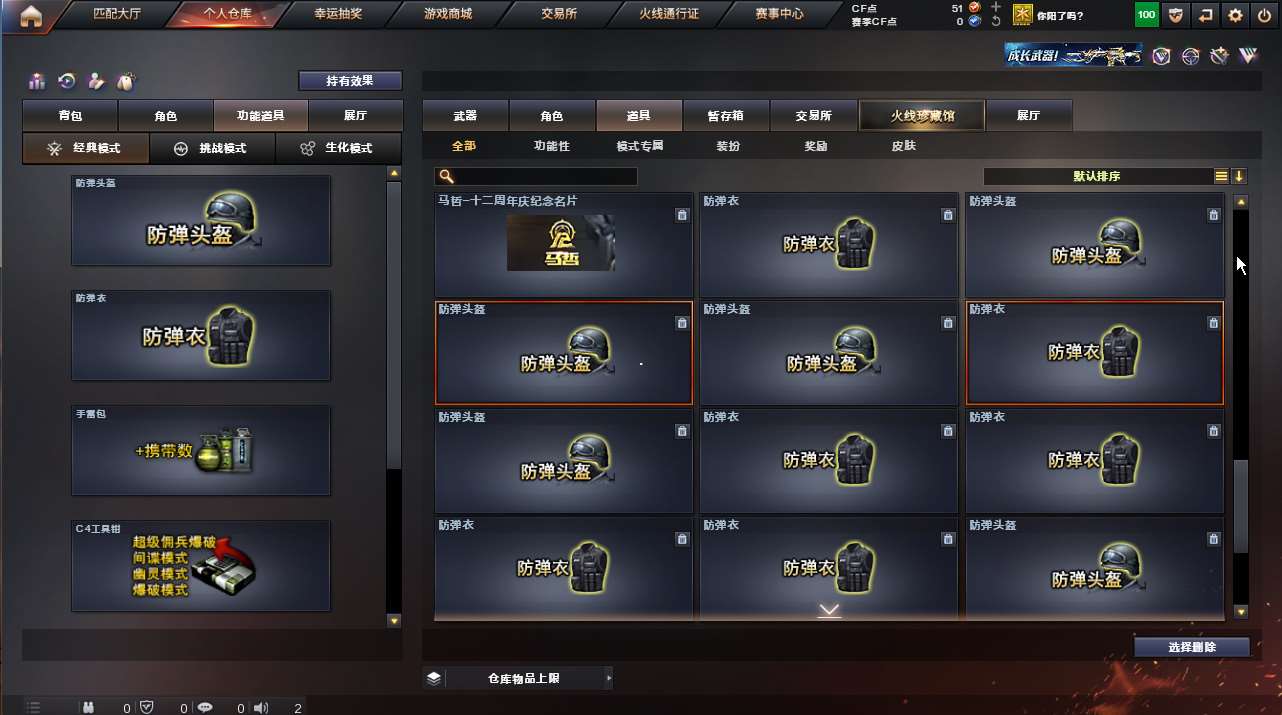Click the warehouse item search field

click(536, 176)
